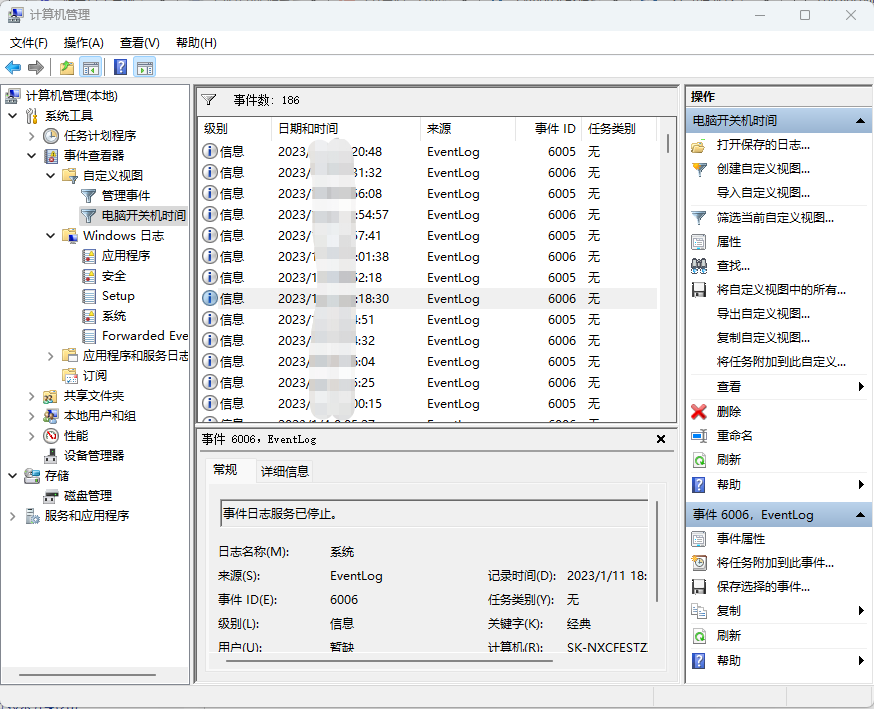The width and height of the screenshot is (874, 709).
Task: Close the event 6006 preview pane
Action: pyautogui.click(x=661, y=439)
